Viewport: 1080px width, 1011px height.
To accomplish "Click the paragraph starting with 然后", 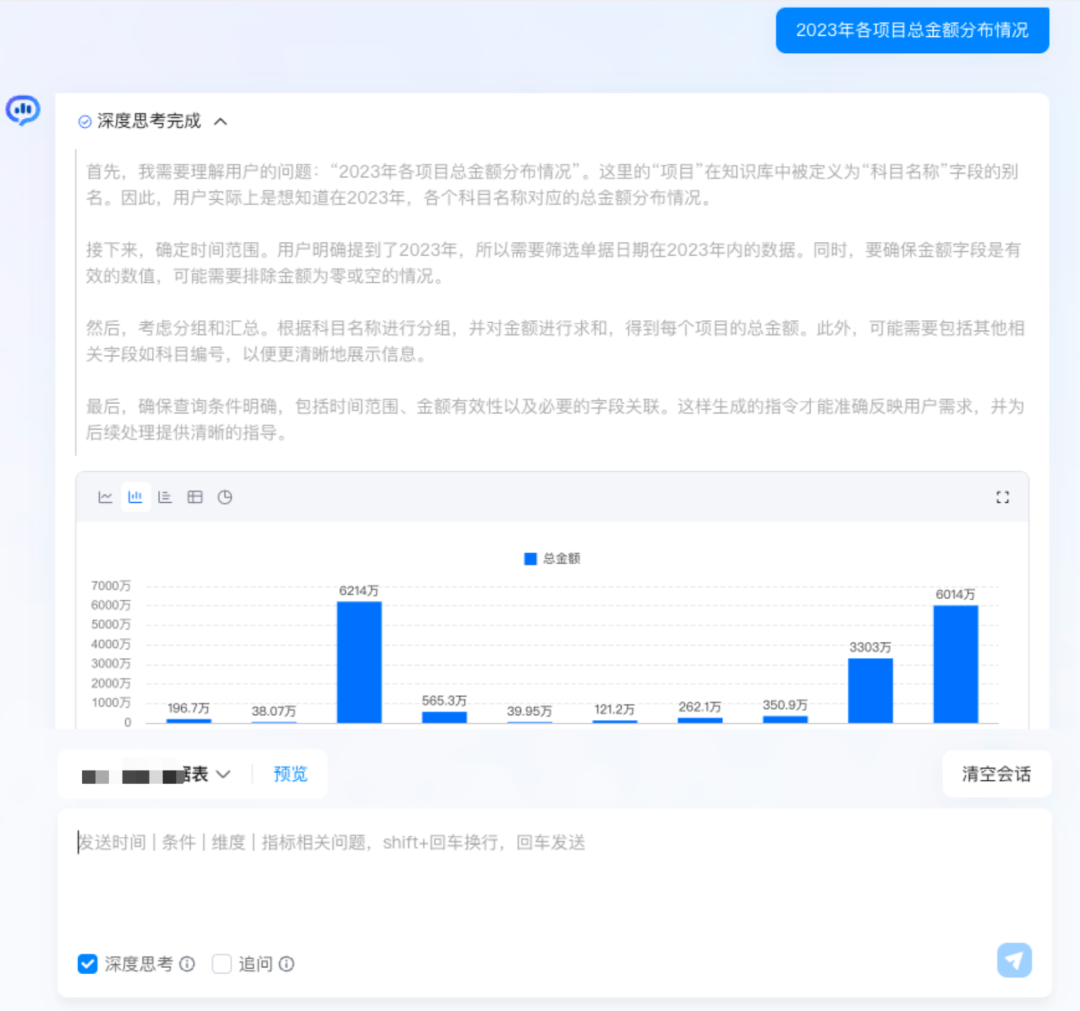I will (554, 341).
